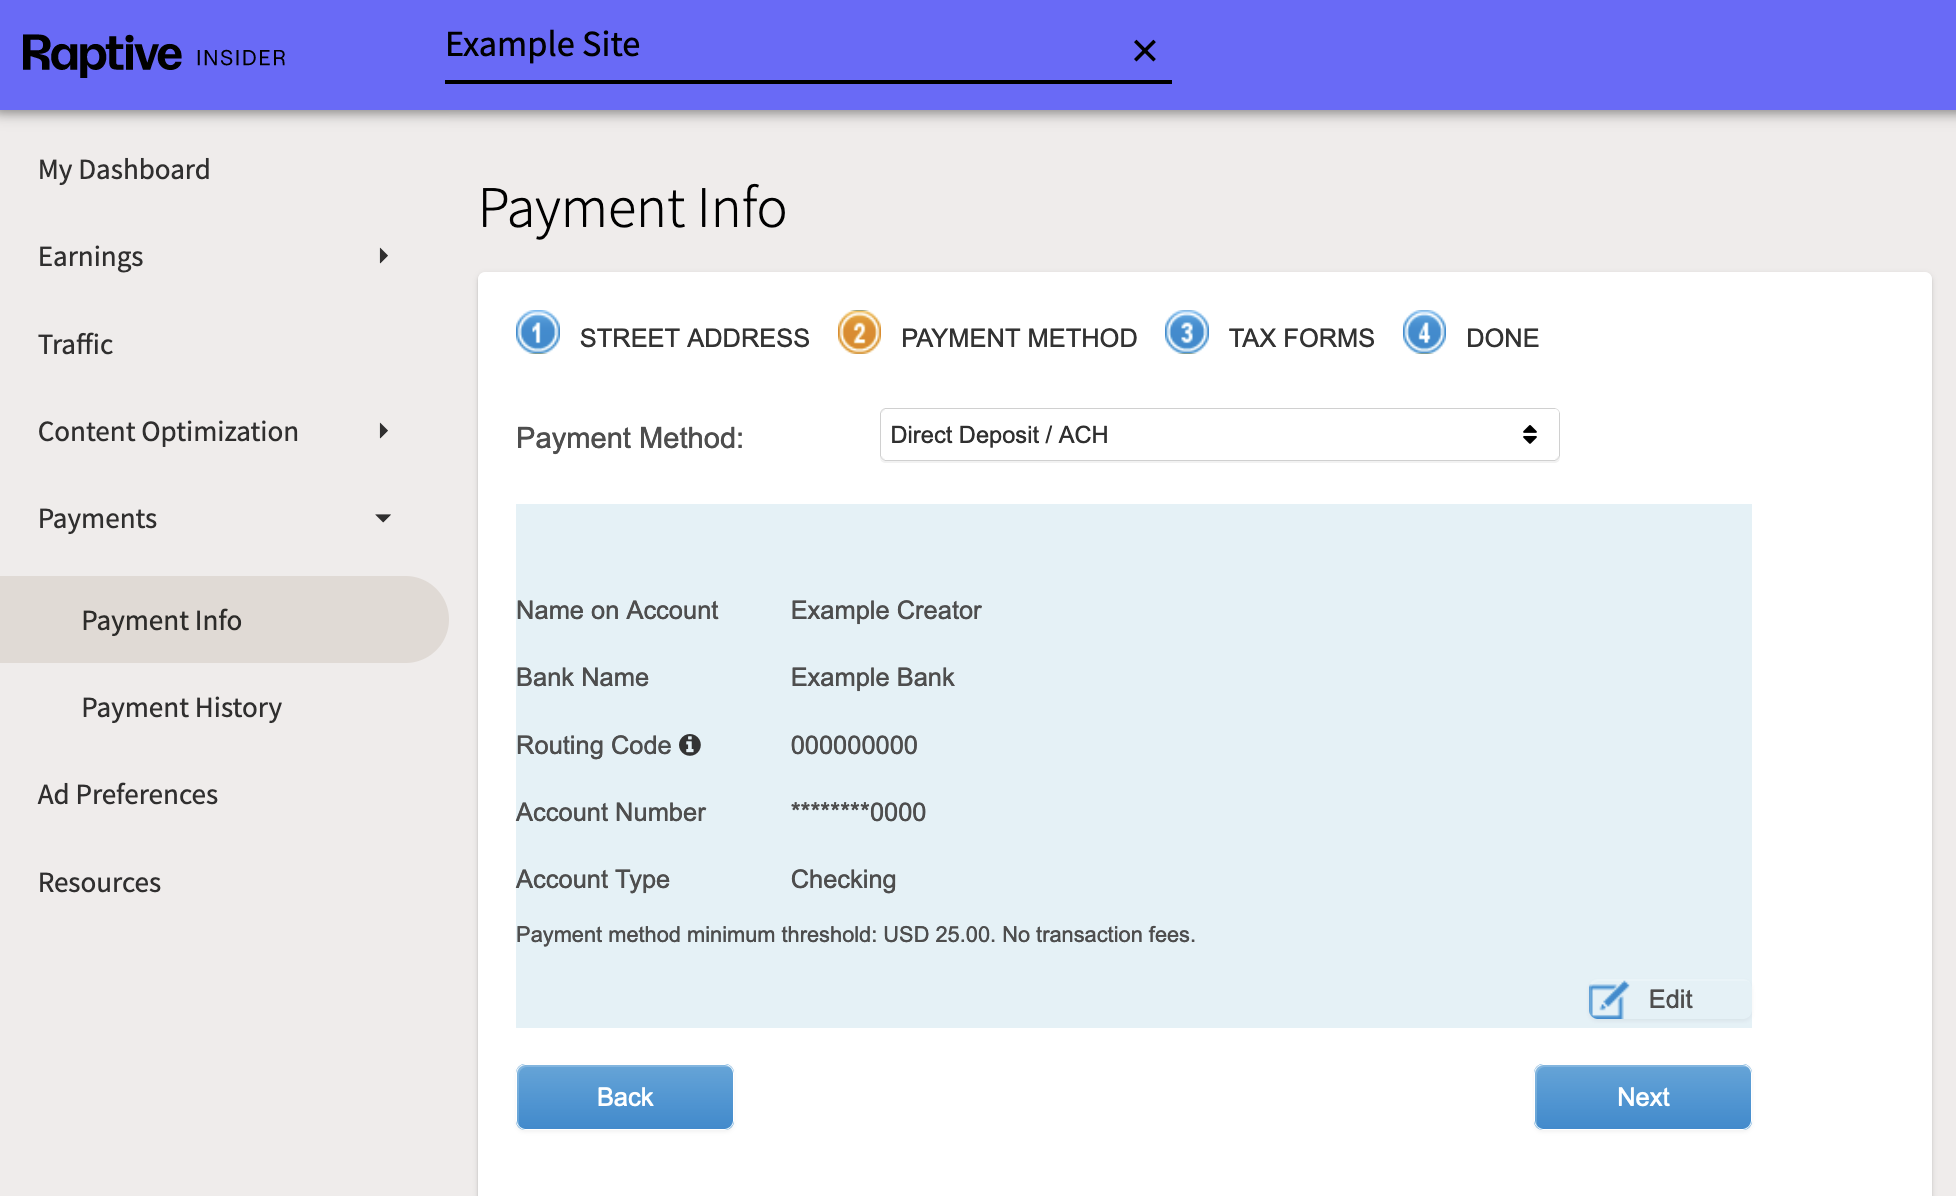Click the step 1 Street Address circle icon
This screenshot has height=1196, width=1956.
tap(537, 333)
